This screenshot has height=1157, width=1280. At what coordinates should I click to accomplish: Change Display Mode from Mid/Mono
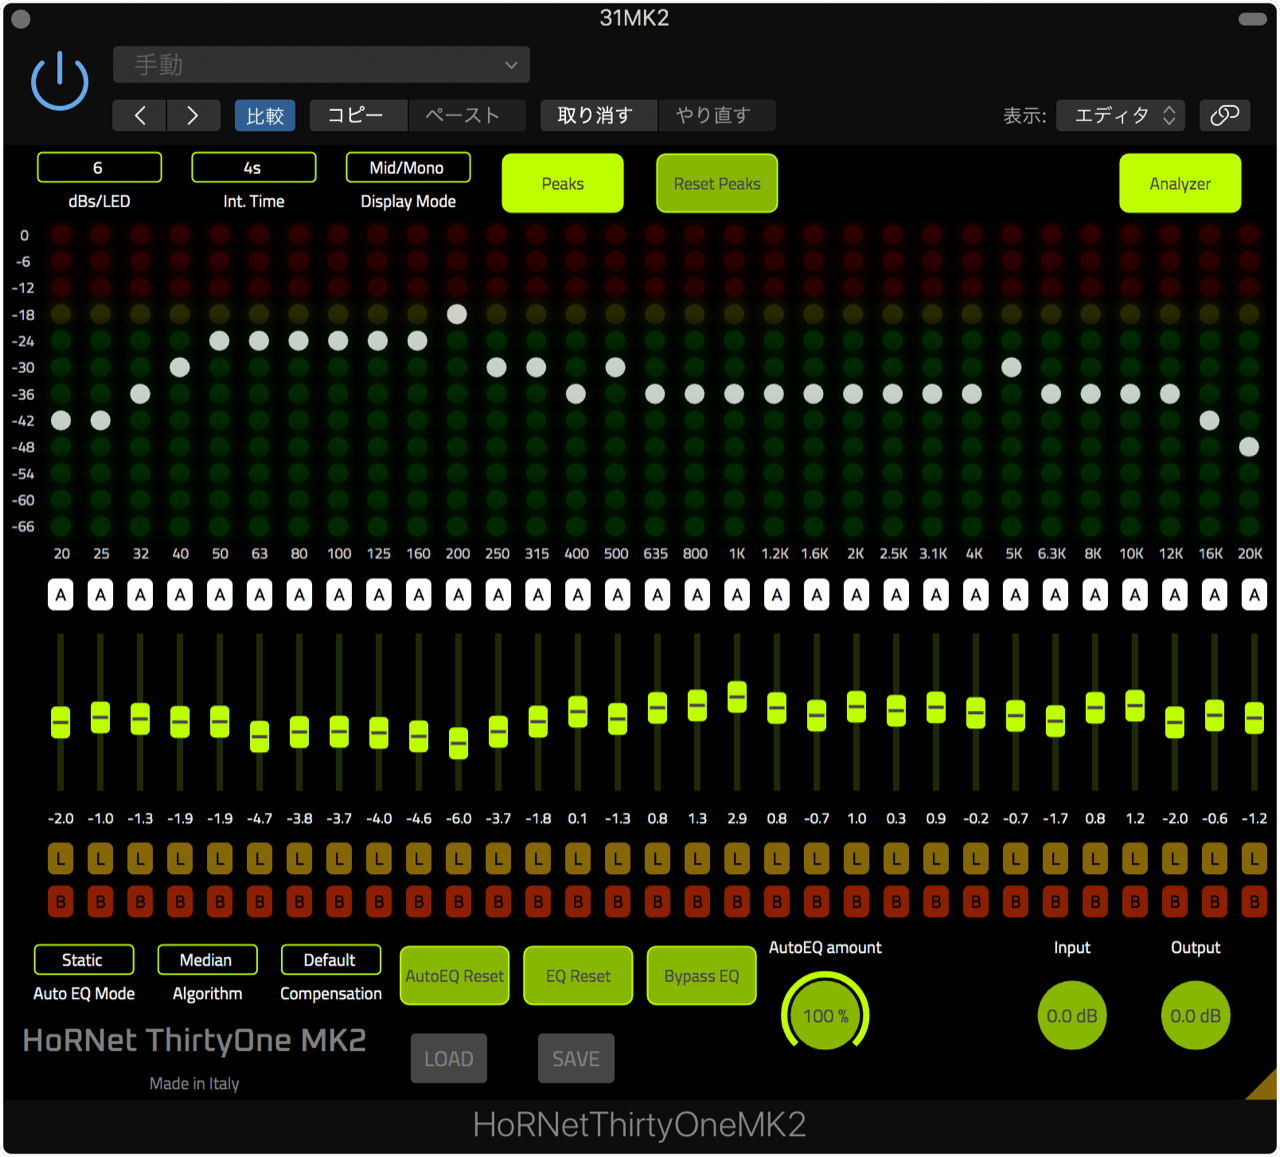click(407, 167)
